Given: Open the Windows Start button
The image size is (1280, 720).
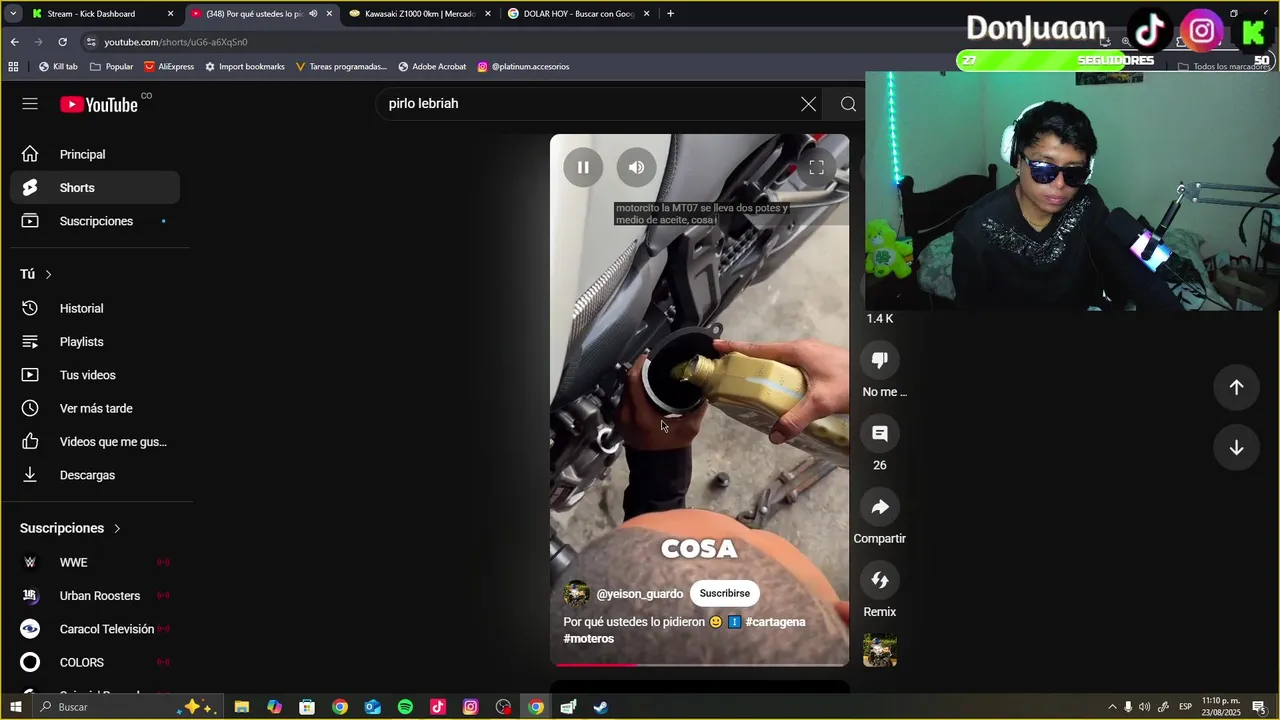Looking at the screenshot, I should point(15,707).
